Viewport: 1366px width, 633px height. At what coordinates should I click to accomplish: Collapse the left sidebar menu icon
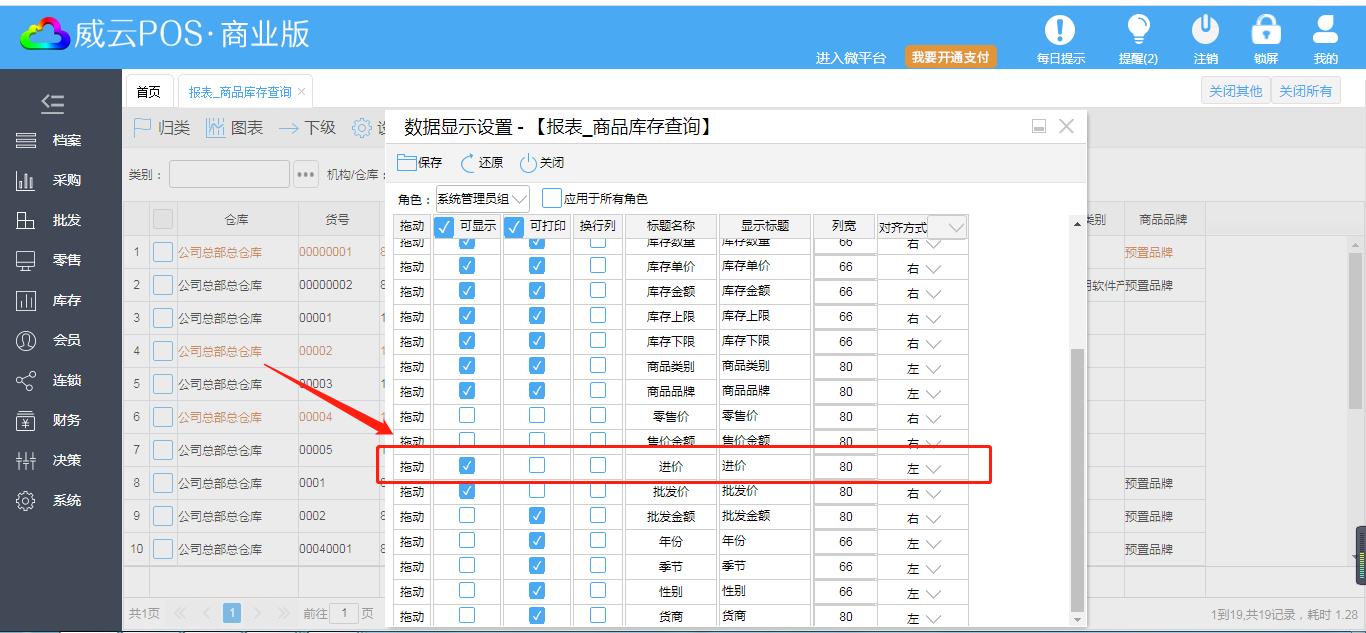pyautogui.click(x=52, y=103)
